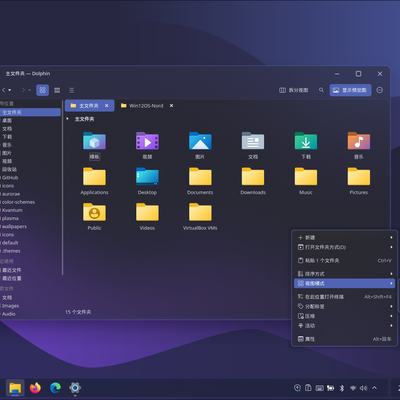
Task: Open the volume icon in system tray
Action: tap(363, 388)
